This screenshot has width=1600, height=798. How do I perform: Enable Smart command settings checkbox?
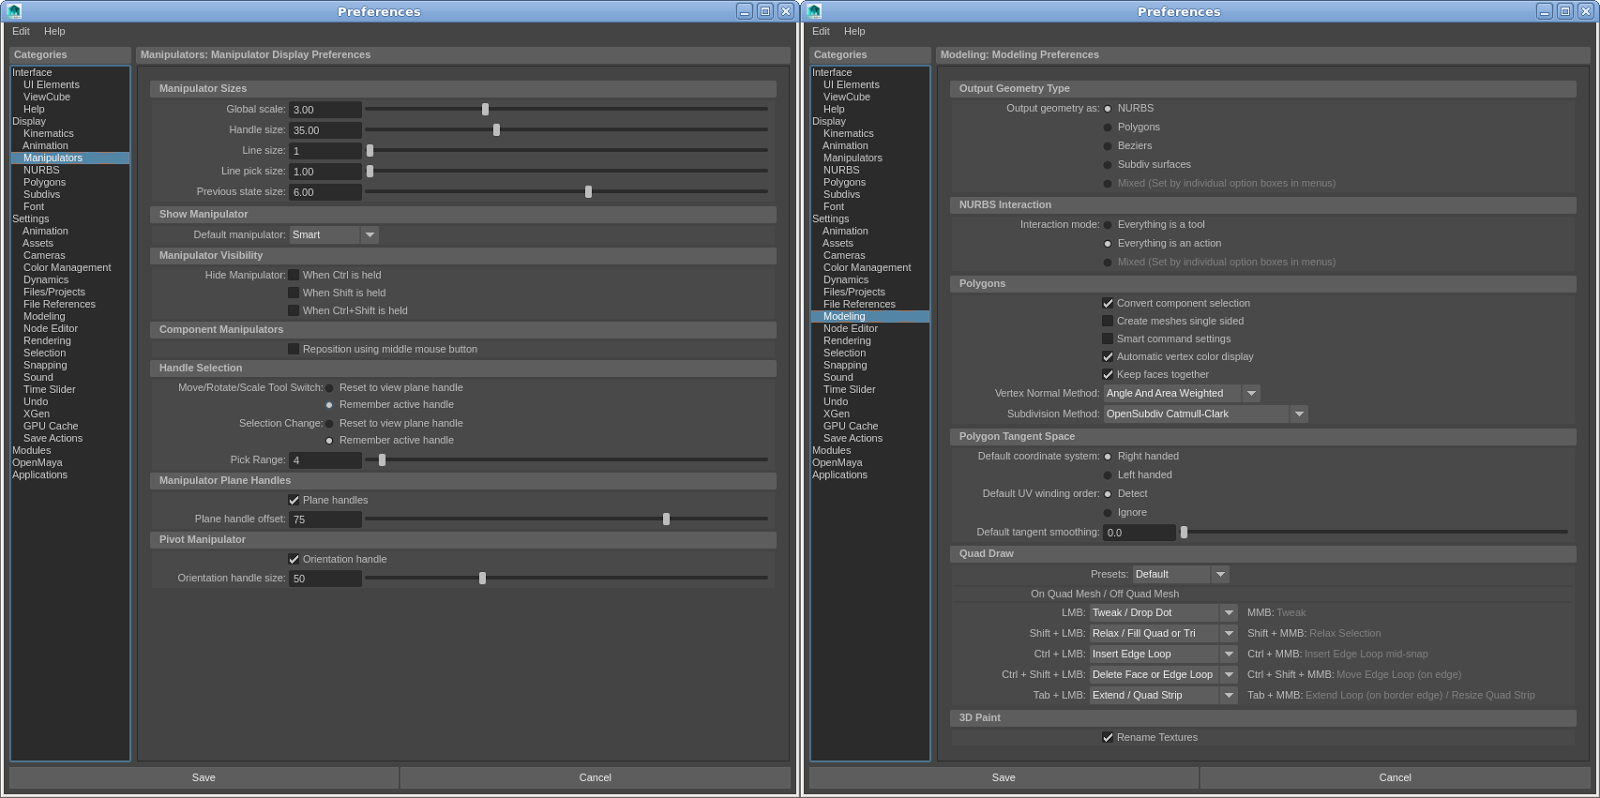[1108, 339]
